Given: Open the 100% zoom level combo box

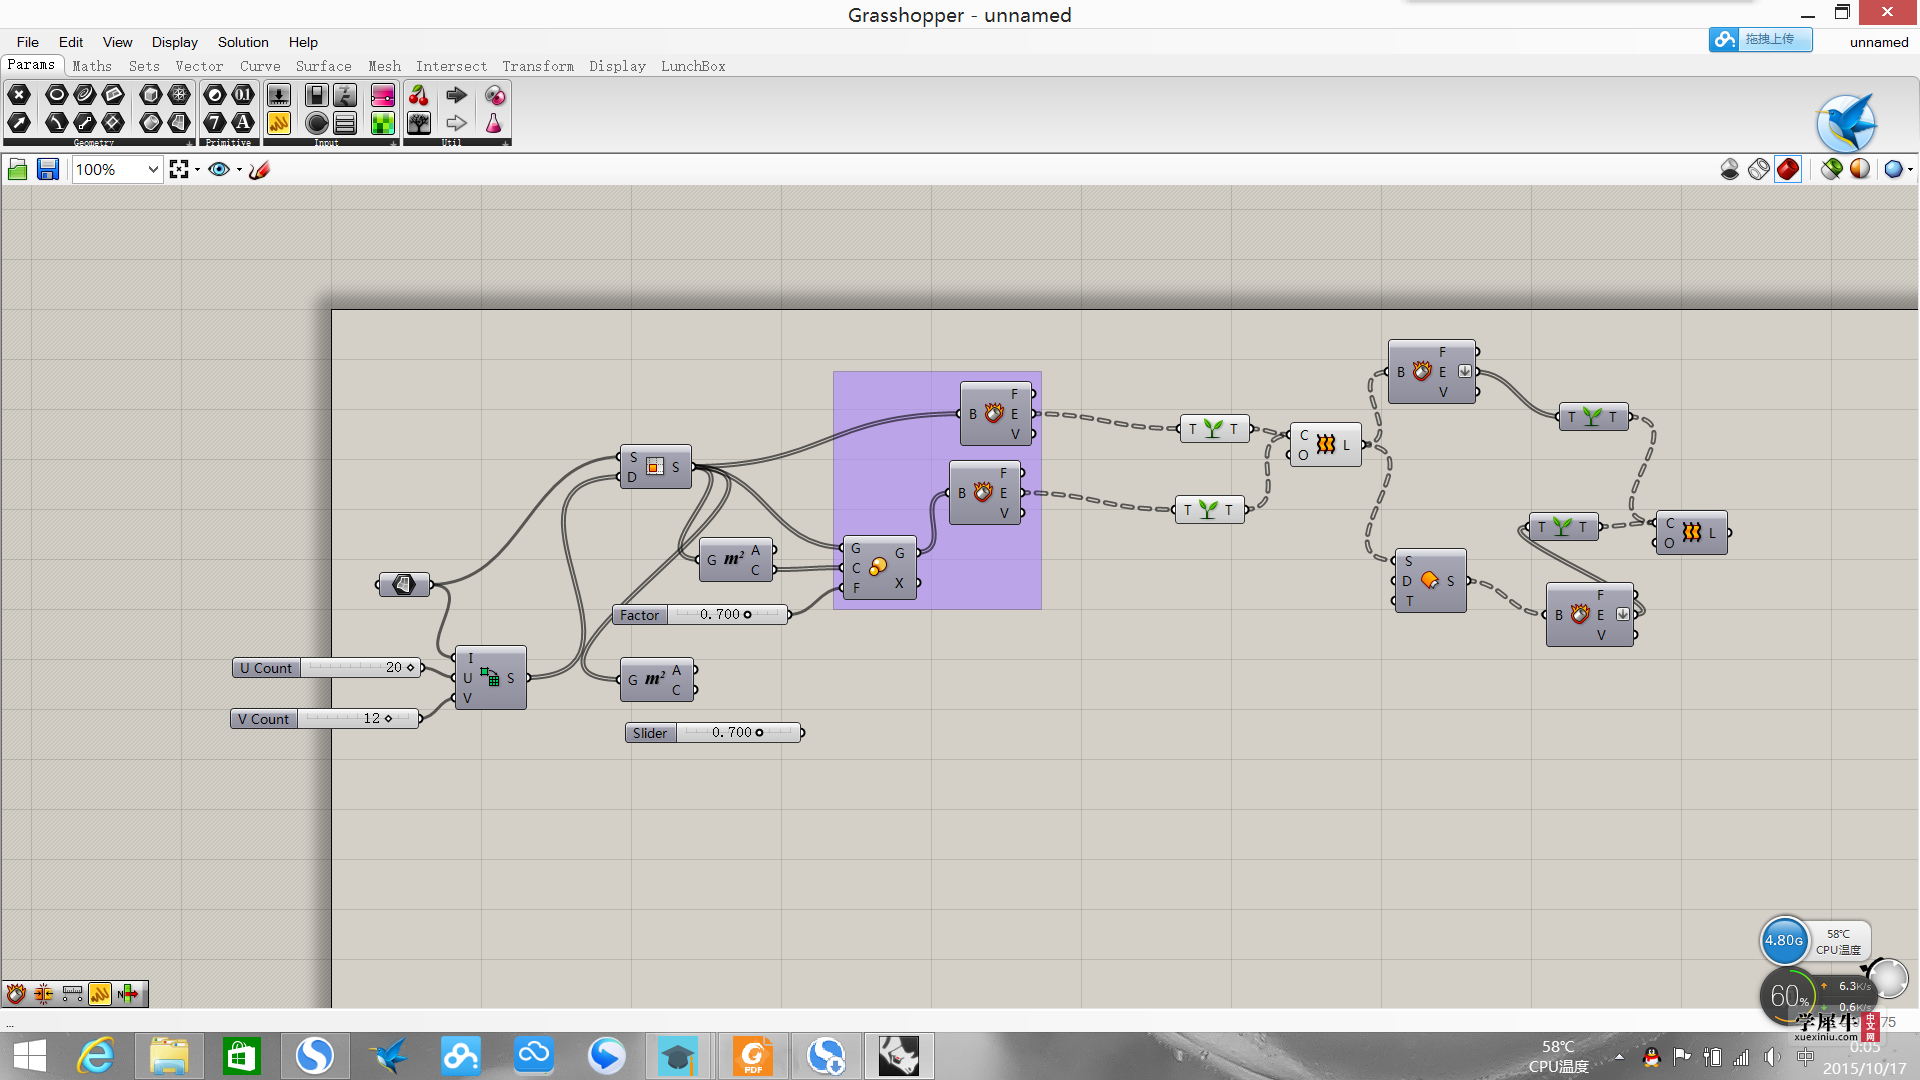Looking at the screenshot, I should (117, 169).
